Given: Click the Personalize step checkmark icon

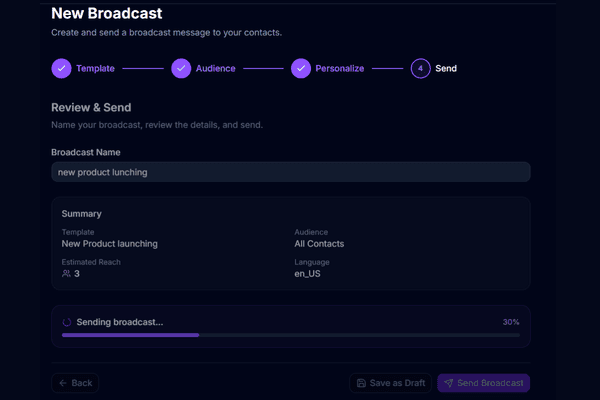Looking at the screenshot, I should (x=301, y=69).
